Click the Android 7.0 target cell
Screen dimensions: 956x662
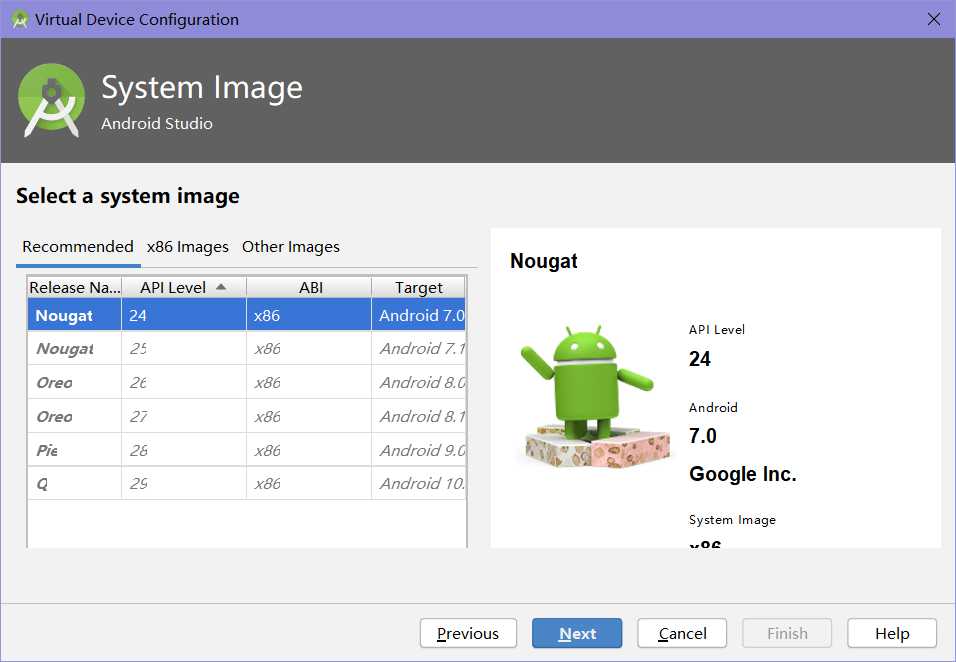pos(418,315)
